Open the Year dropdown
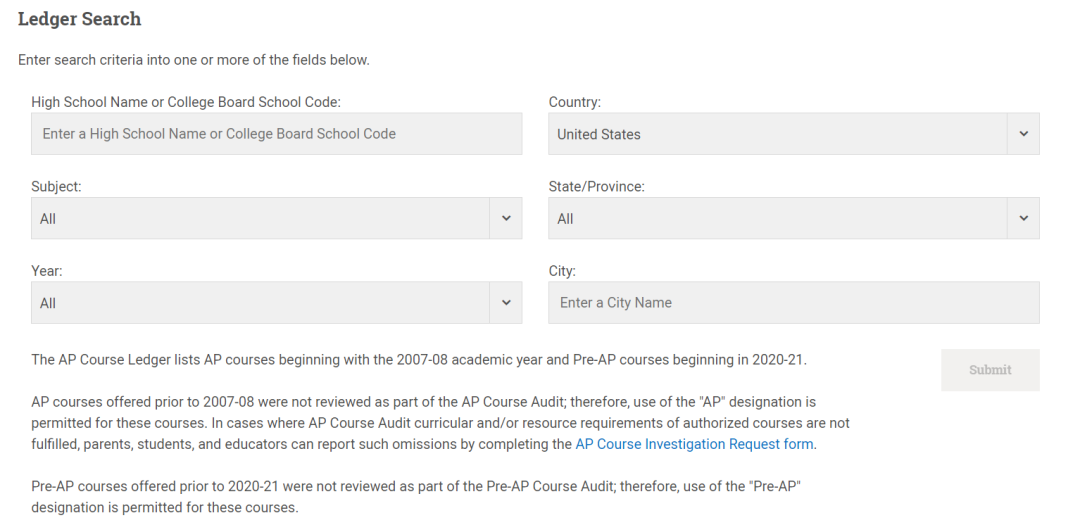This screenshot has width=1080, height=532. click(276, 303)
